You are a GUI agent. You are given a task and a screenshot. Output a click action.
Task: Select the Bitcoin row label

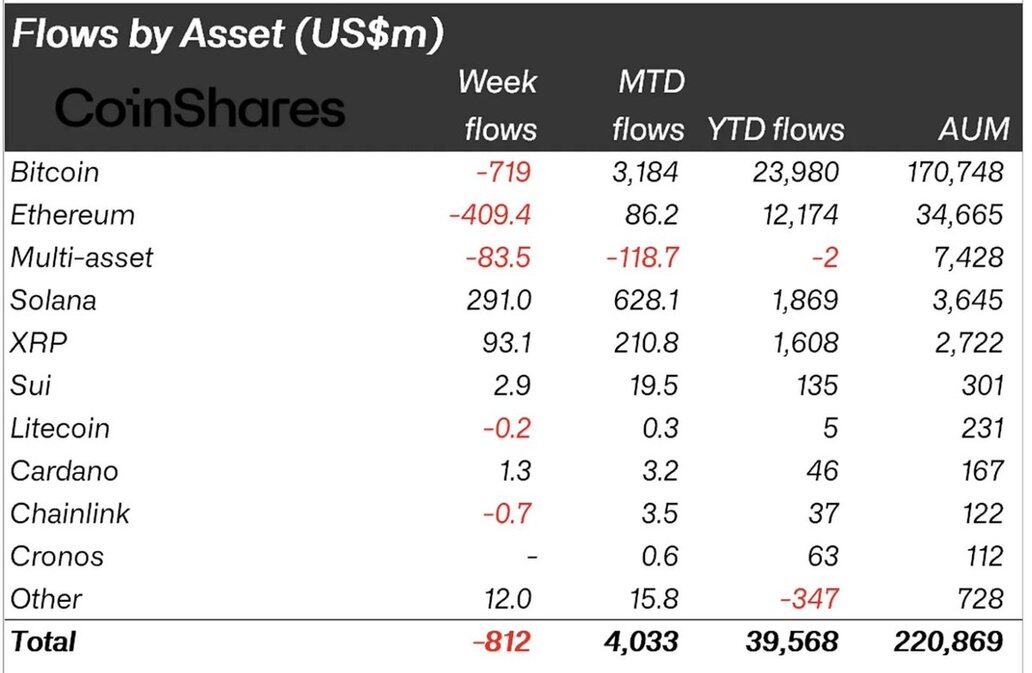point(55,172)
